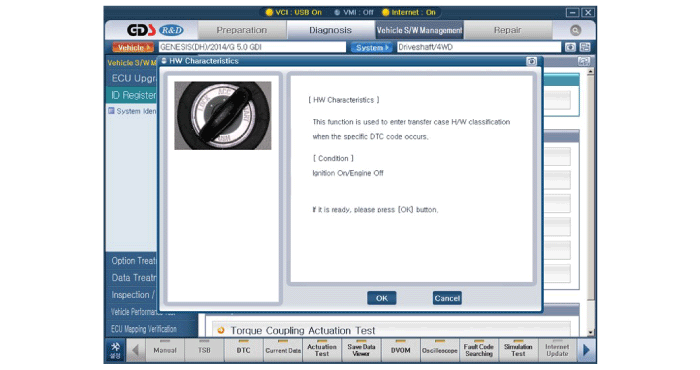The height and width of the screenshot is (370, 700).
Task: Advance bottom toolbar with right arrow
Action: pos(586,350)
